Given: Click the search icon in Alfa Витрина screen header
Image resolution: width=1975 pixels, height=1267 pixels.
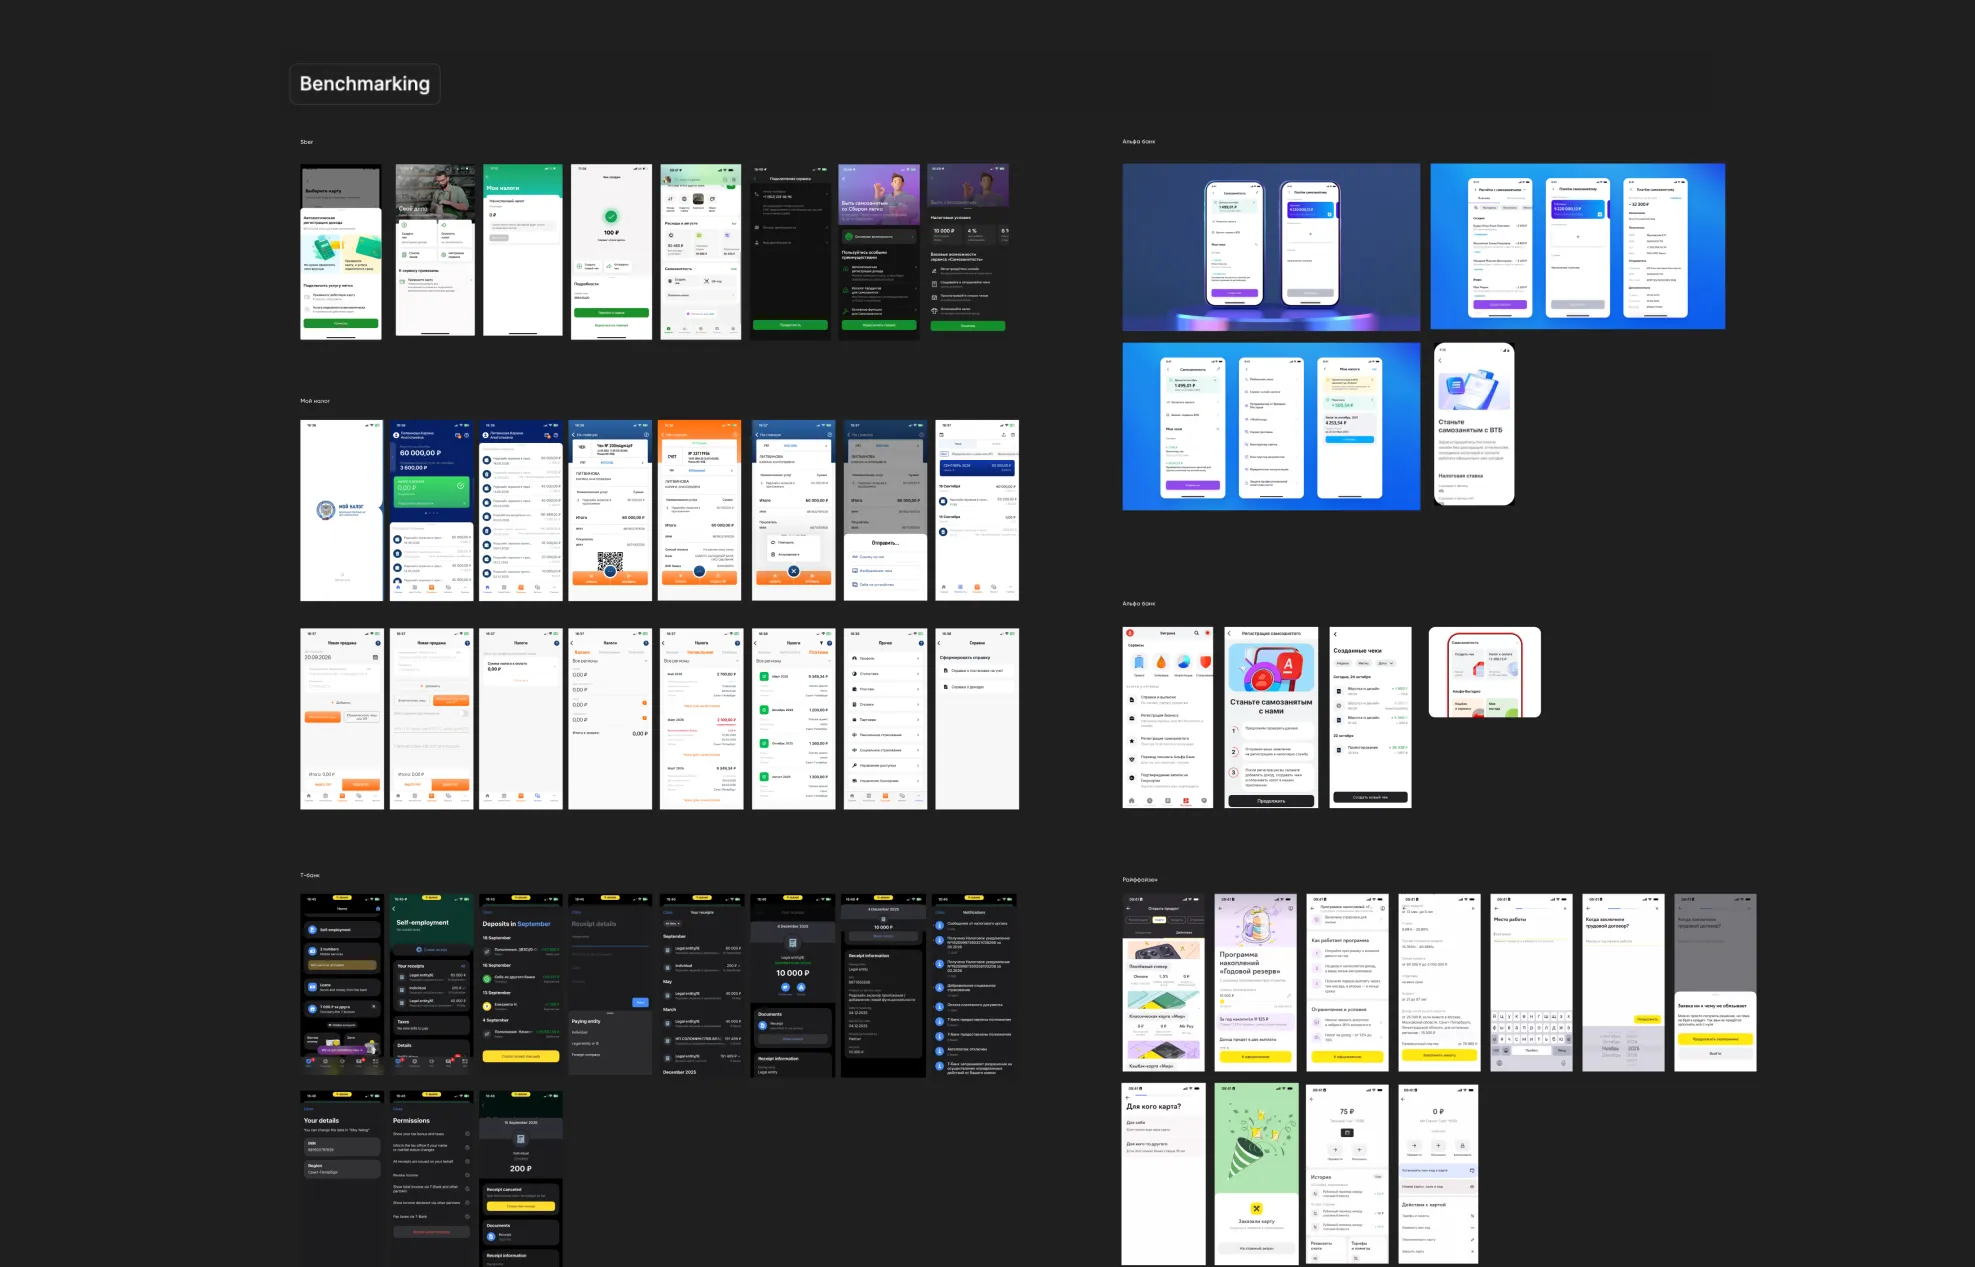Looking at the screenshot, I should [x=1196, y=633].
